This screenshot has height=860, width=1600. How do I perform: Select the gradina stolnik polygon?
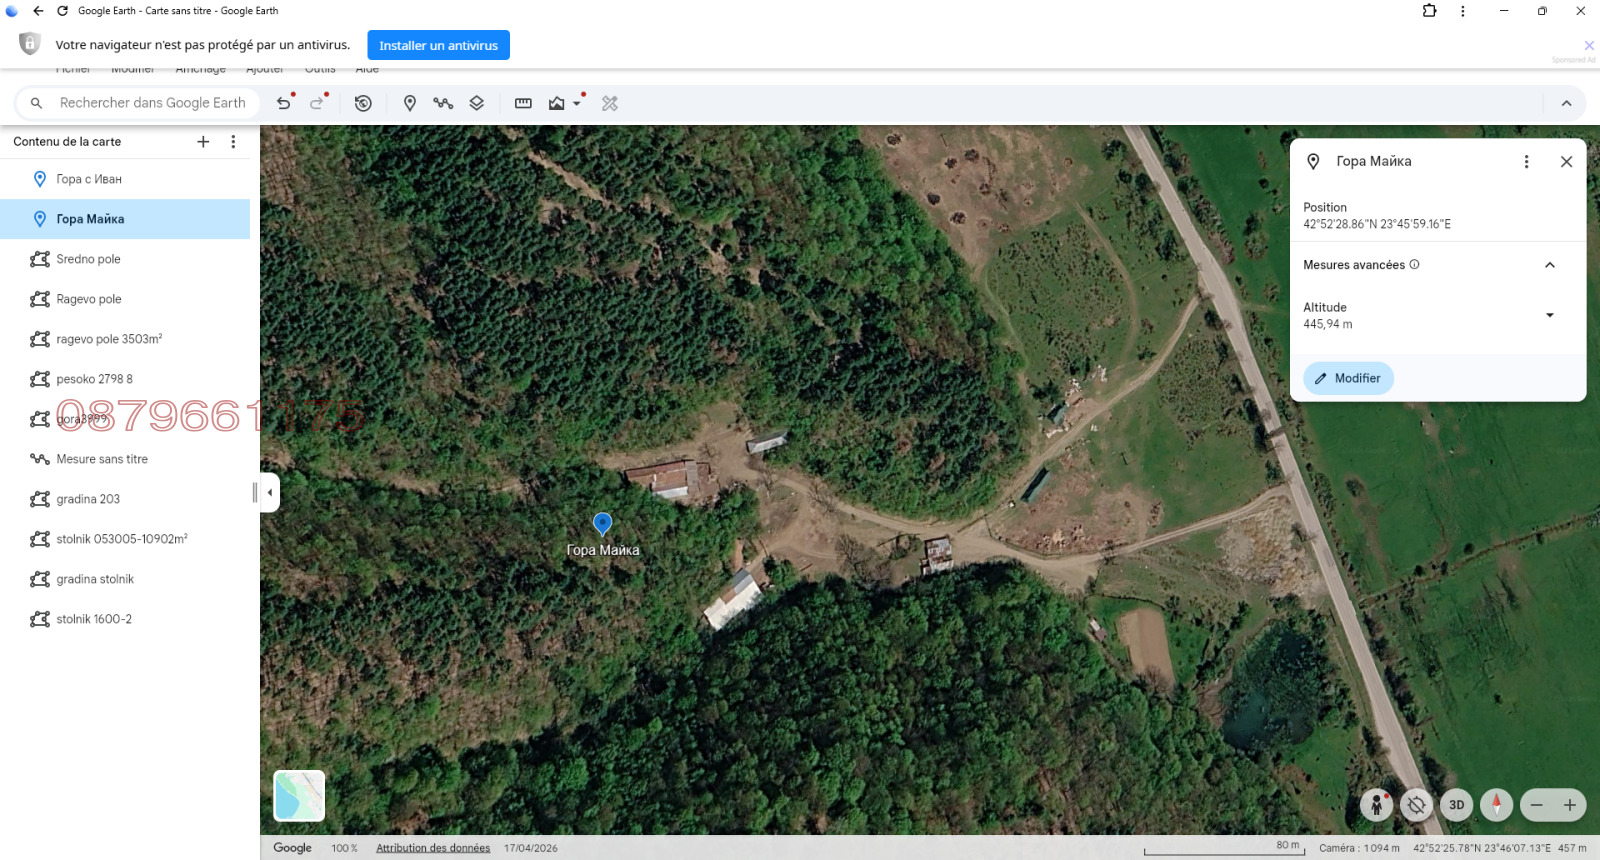click(125, 579)
